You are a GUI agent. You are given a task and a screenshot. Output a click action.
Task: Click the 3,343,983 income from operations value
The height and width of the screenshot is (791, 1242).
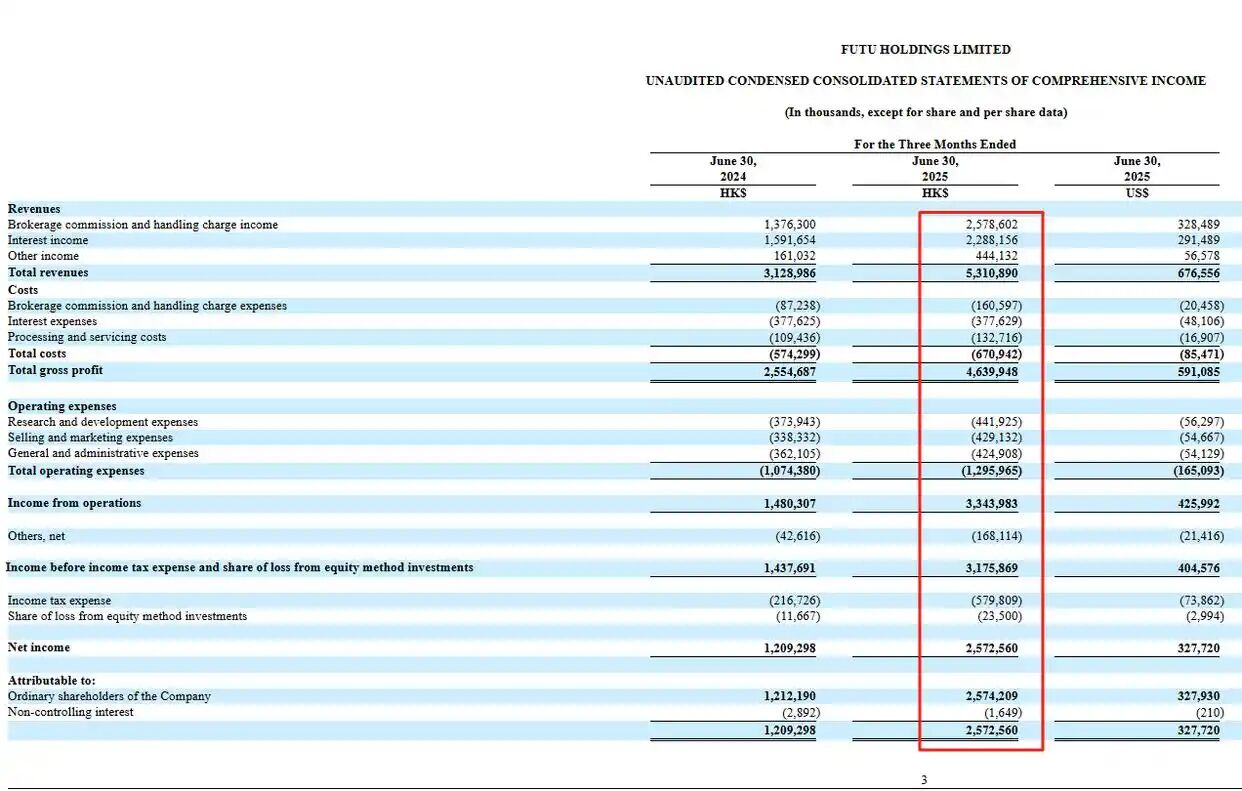click(988, 504)
